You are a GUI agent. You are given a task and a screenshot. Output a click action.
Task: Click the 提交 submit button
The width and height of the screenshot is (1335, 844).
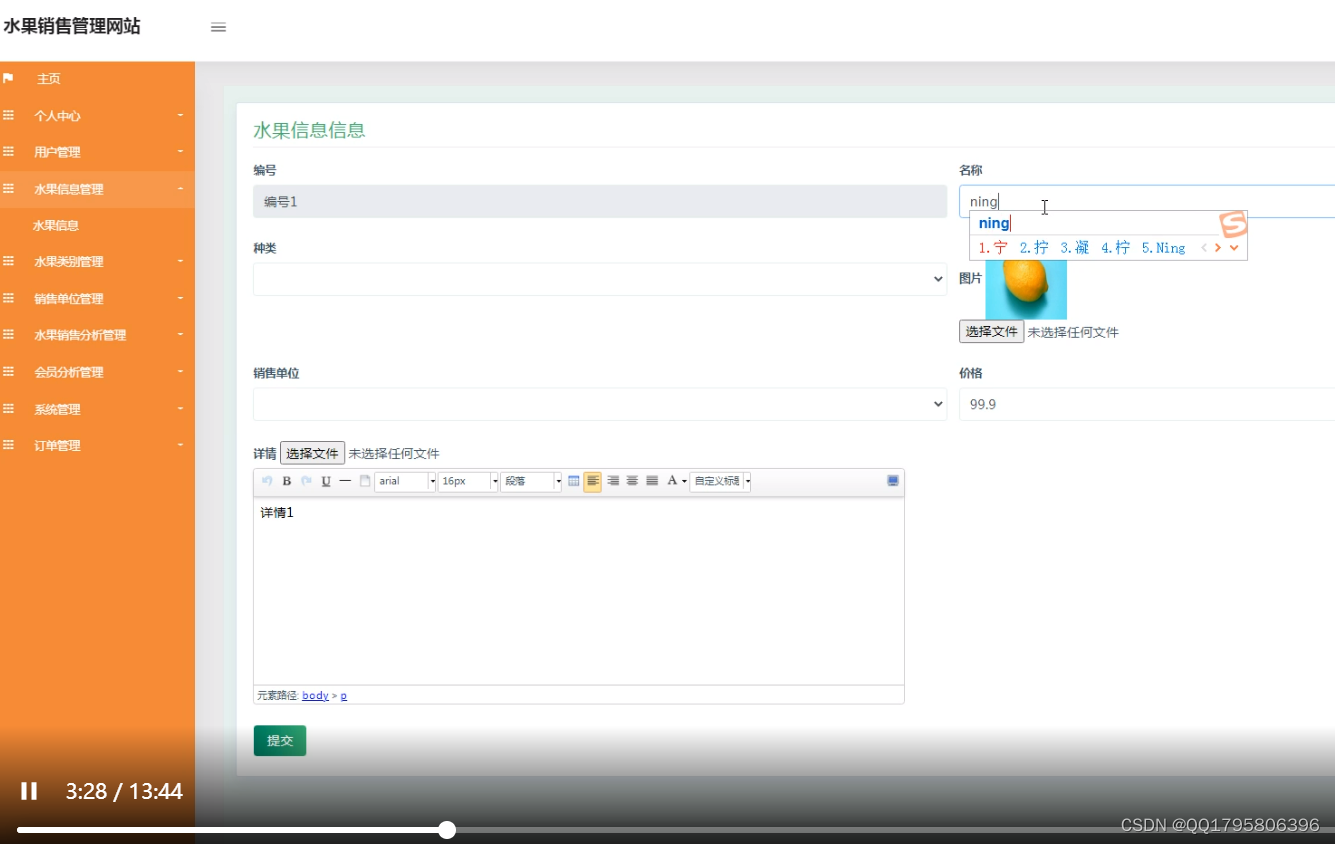tap(280, 740)
